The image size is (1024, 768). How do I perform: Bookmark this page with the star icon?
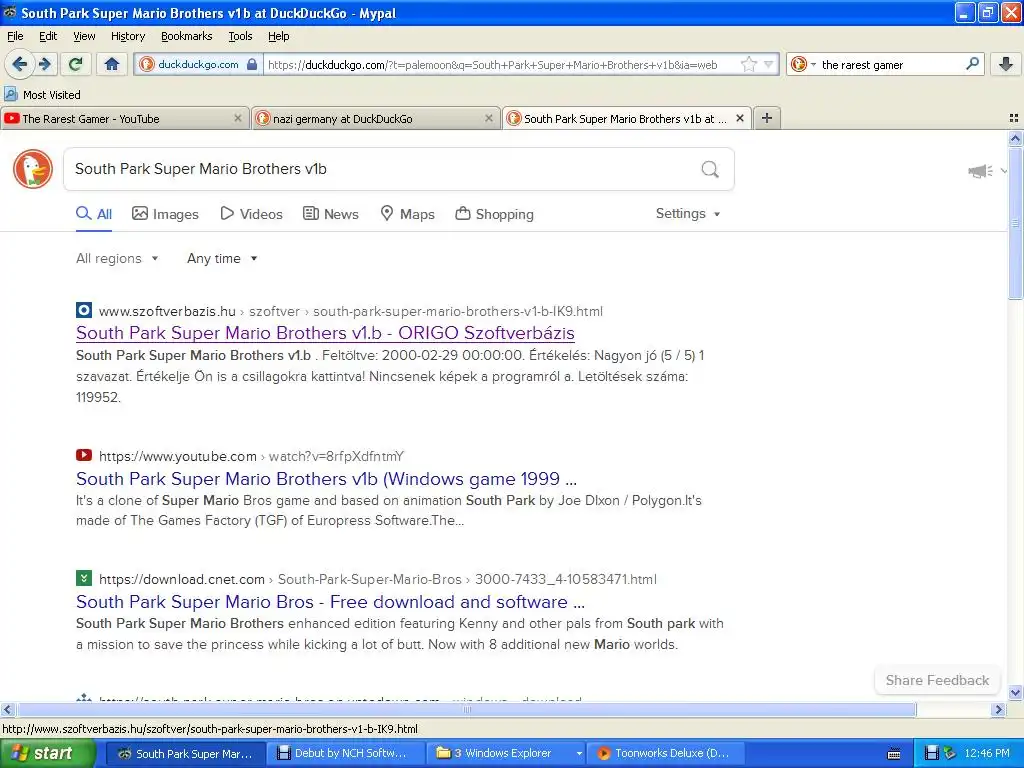(x=749, y=64)
